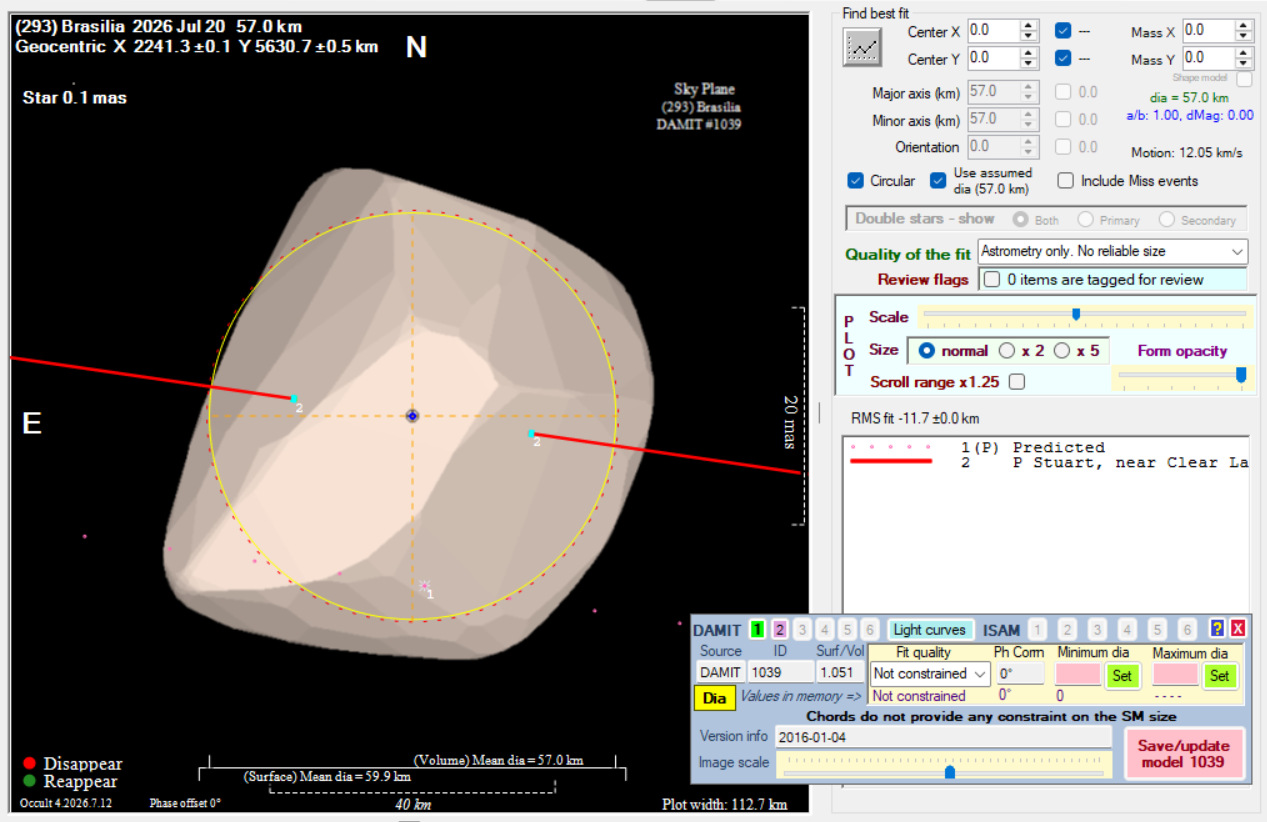Open the Quality of the fit dropdown
The image size is (1267, 822).
click(1238, 251)
